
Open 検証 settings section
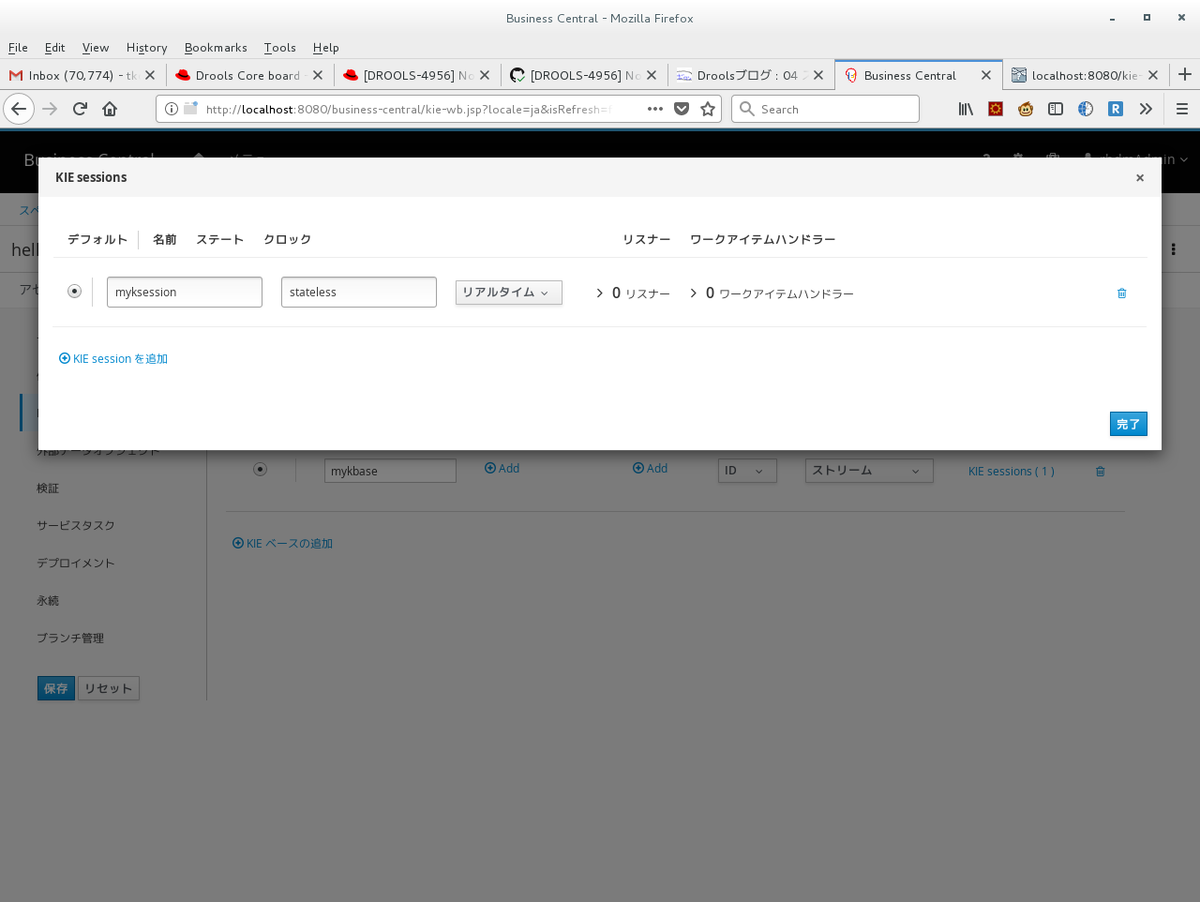click(x=48, y=488)
